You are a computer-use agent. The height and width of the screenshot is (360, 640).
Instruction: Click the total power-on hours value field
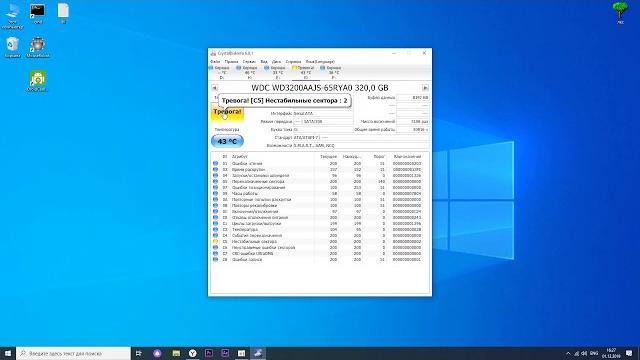point(413,129)
